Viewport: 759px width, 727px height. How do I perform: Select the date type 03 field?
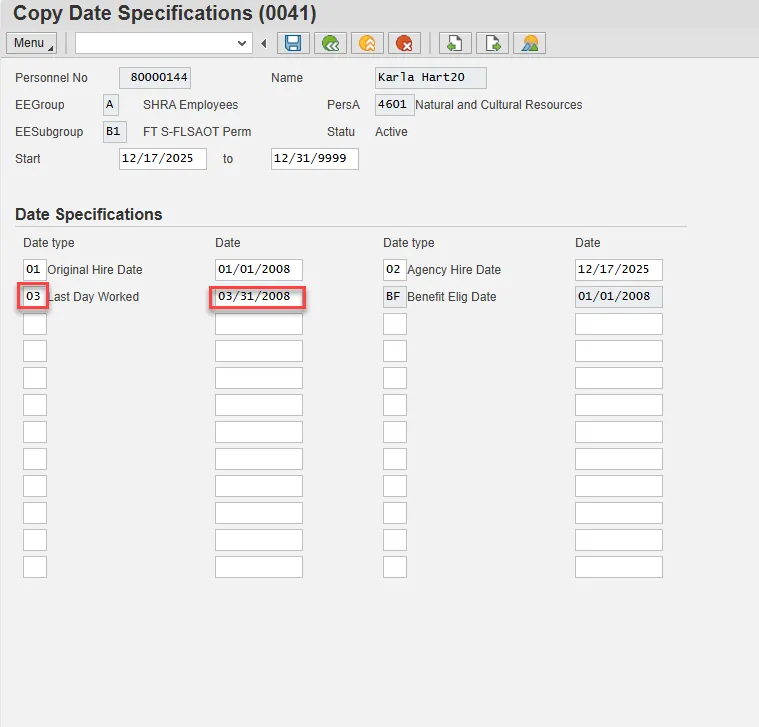tap(34, 297)
